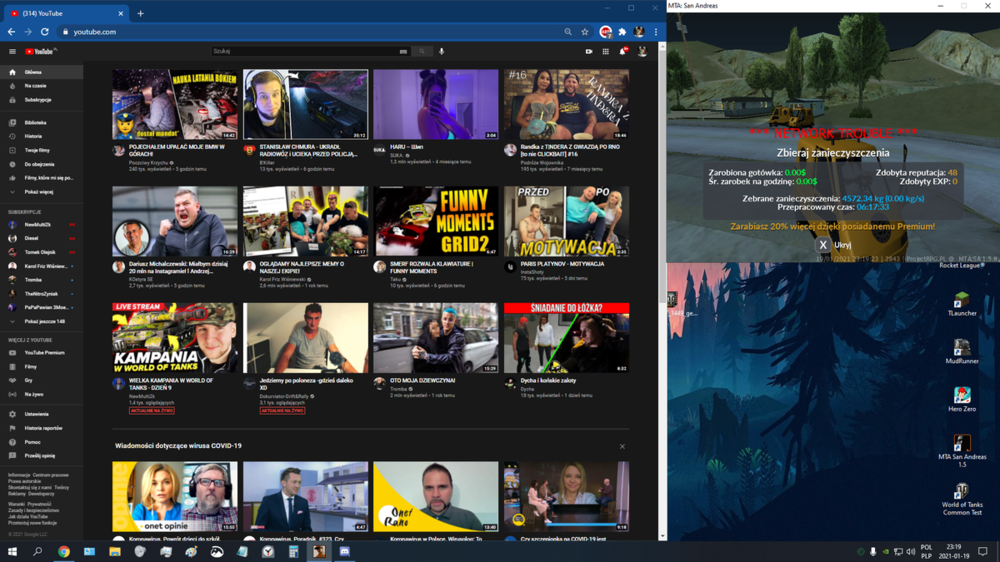The width and height of the screenshot is (1000, 562).
Task: Open World of Tanks Common Test shortcut
Action: point(962,499)
